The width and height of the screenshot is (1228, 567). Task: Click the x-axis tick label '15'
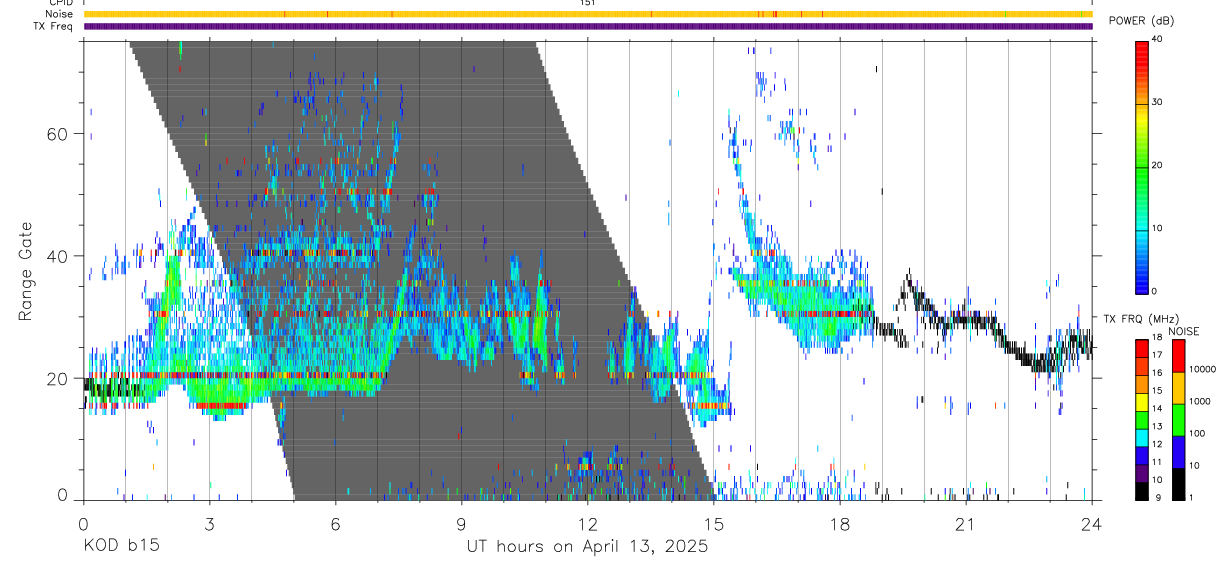click(714, 524)
